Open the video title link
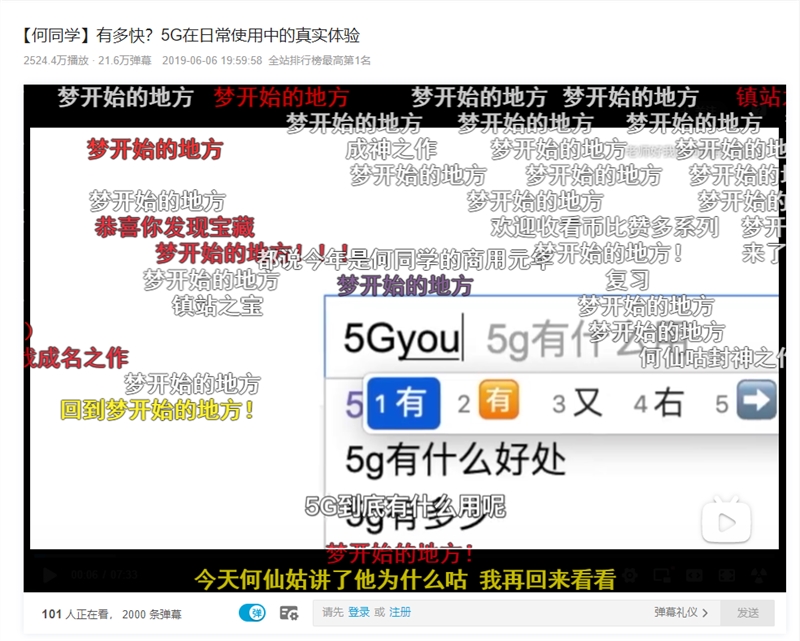Image resolution: width=800 pixels, height=641 pixels. (x=188, y=32)
